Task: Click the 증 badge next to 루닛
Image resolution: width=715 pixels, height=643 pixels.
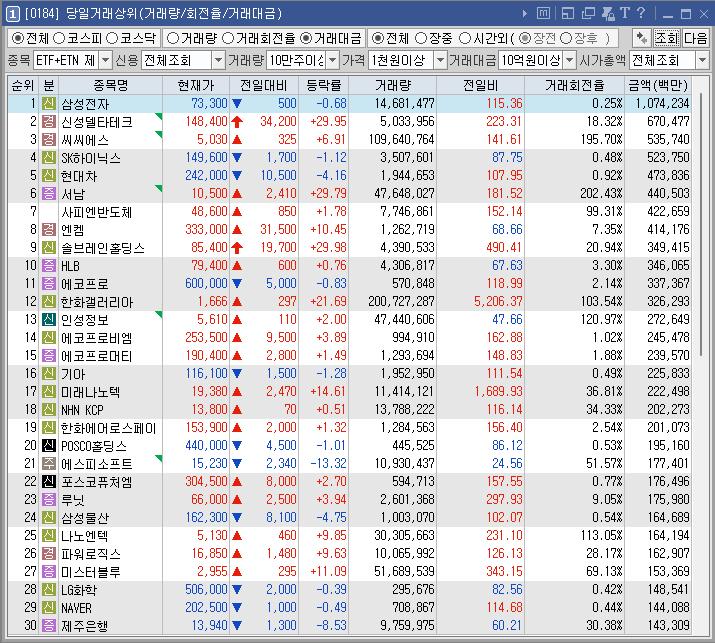Action: pyautogui.click(x=49, y=499)
